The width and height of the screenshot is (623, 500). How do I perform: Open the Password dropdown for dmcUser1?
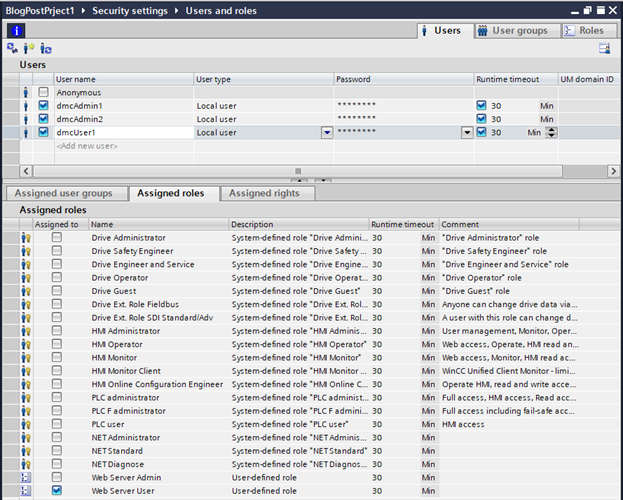pos(467,132)
